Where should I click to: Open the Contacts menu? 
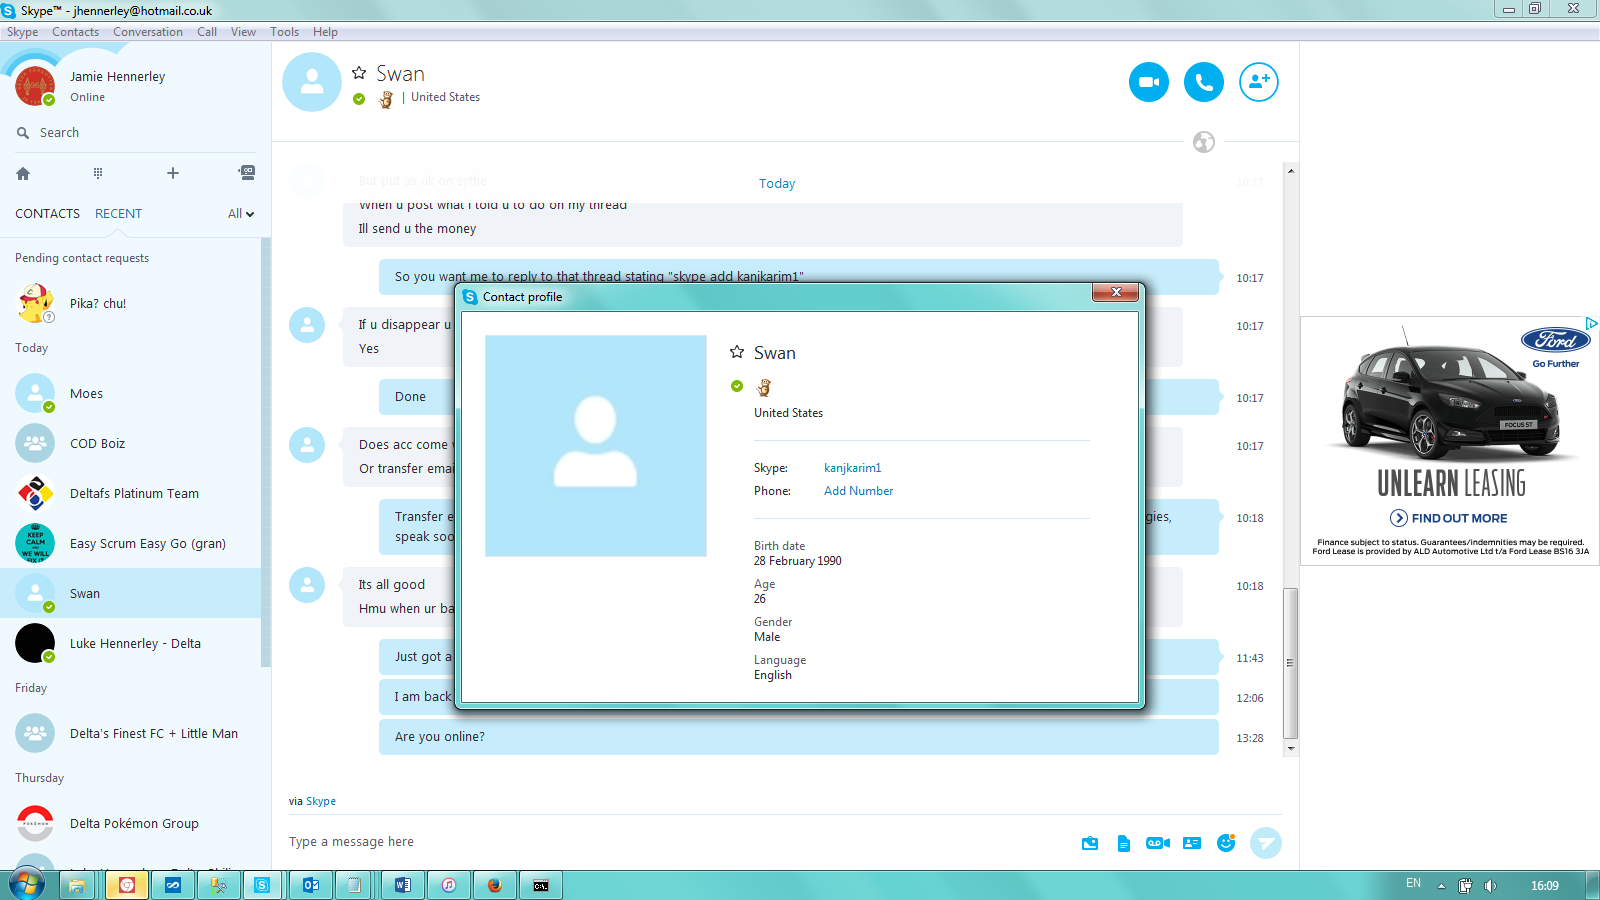pyautogui.click(x=75, y=32)
